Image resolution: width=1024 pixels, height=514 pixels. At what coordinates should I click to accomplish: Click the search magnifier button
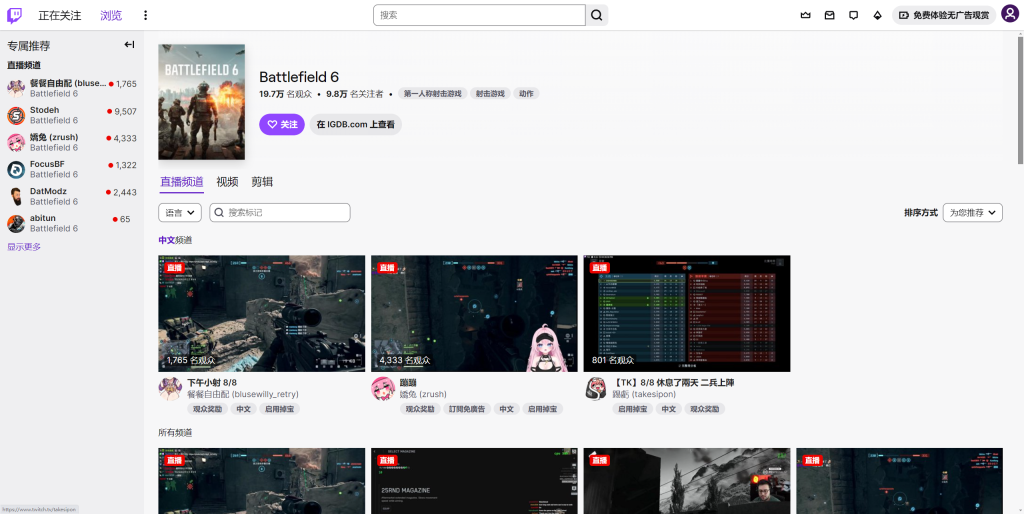[596, 15]
